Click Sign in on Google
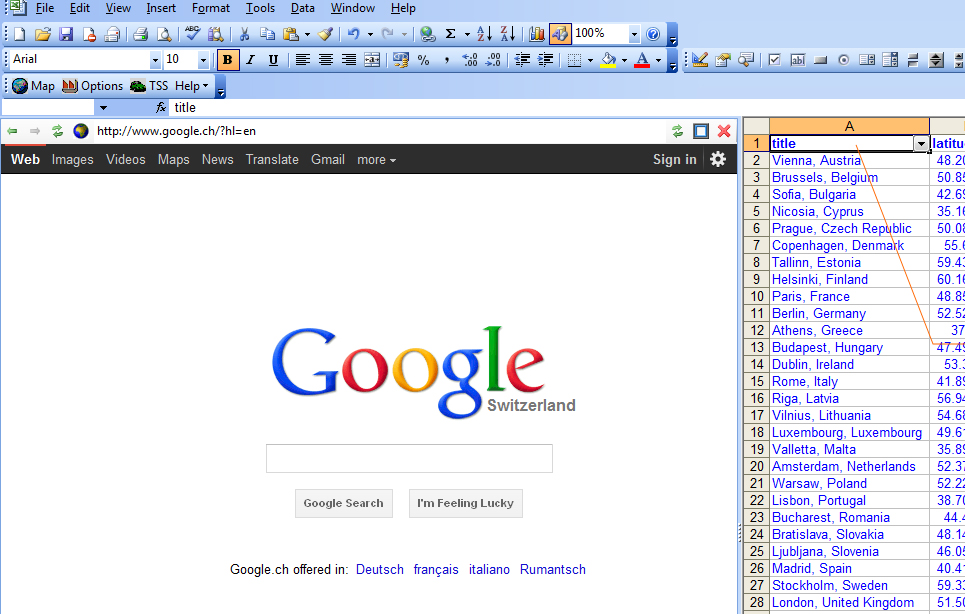This screenshot has height=614, width=965. (675, 160)
